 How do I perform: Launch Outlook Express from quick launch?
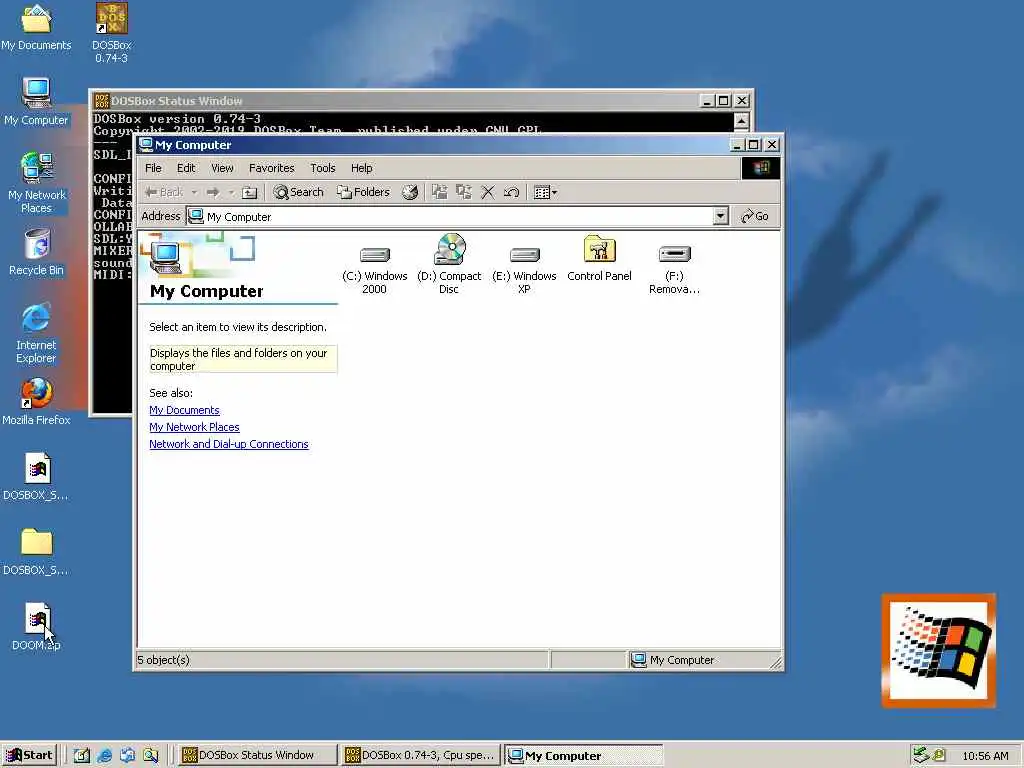127,756
